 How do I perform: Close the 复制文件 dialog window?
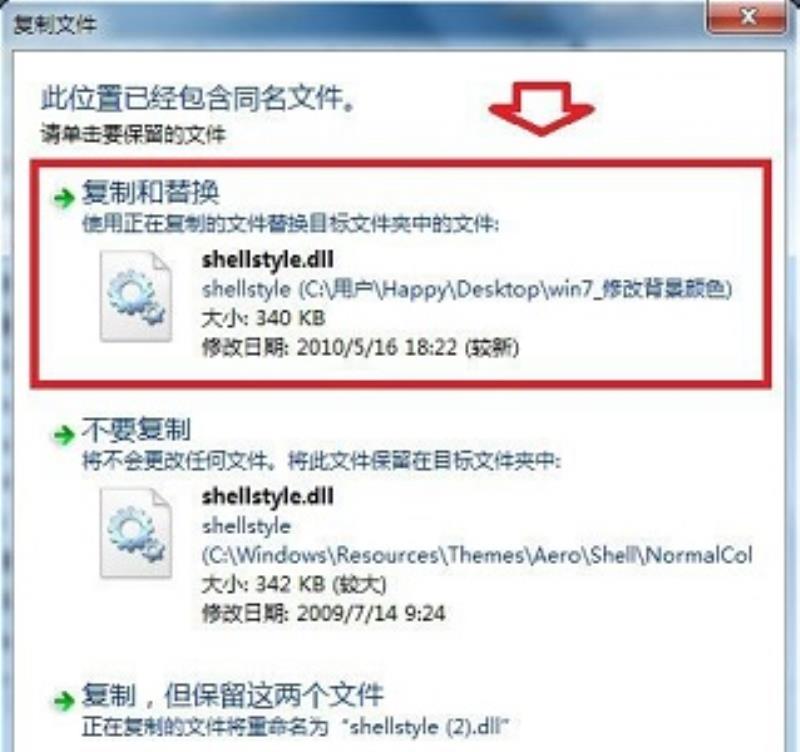(747, 17)
